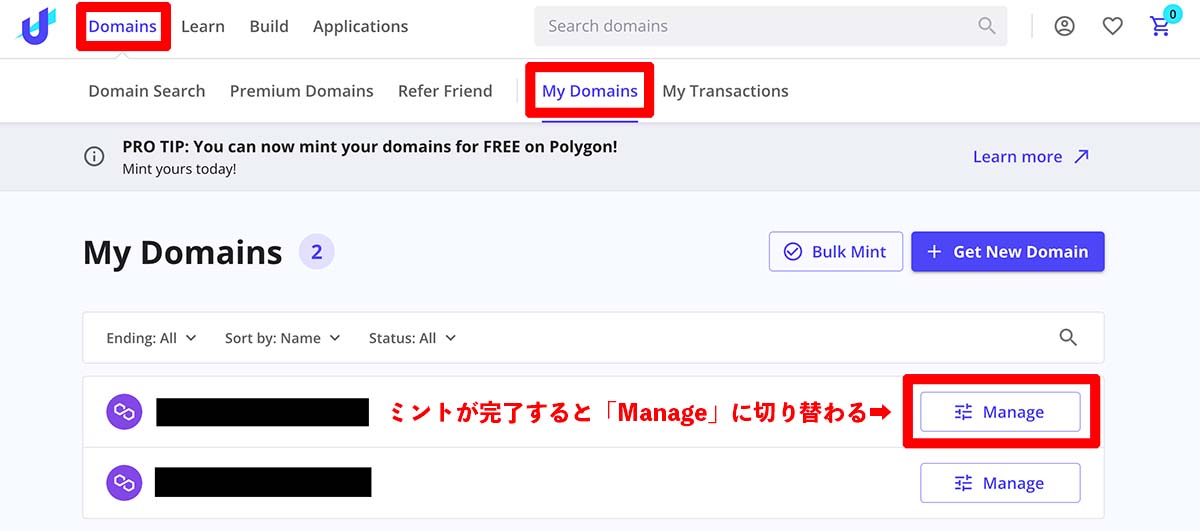This screenshot has height=531, width=1200.
Task: Open the favorites heart icon
Action: [x=1113, y=27]
